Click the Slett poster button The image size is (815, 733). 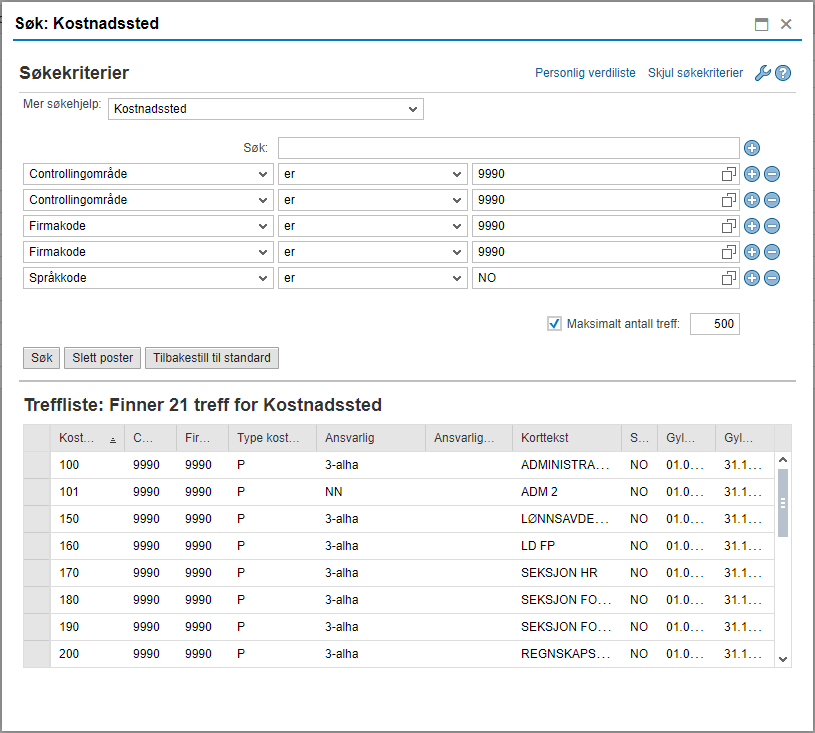click(102, 358)
